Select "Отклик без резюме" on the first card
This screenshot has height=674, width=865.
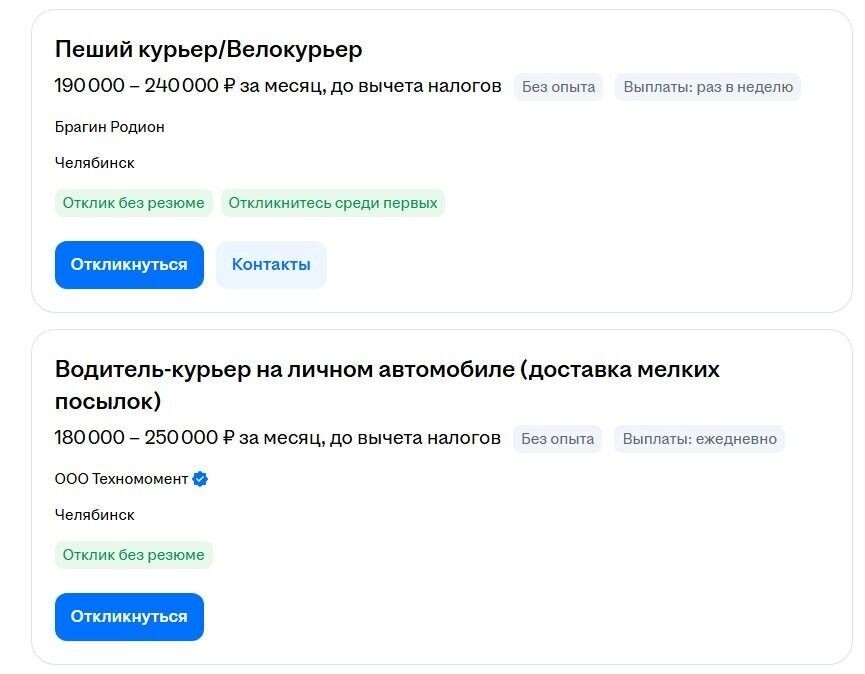133,202
